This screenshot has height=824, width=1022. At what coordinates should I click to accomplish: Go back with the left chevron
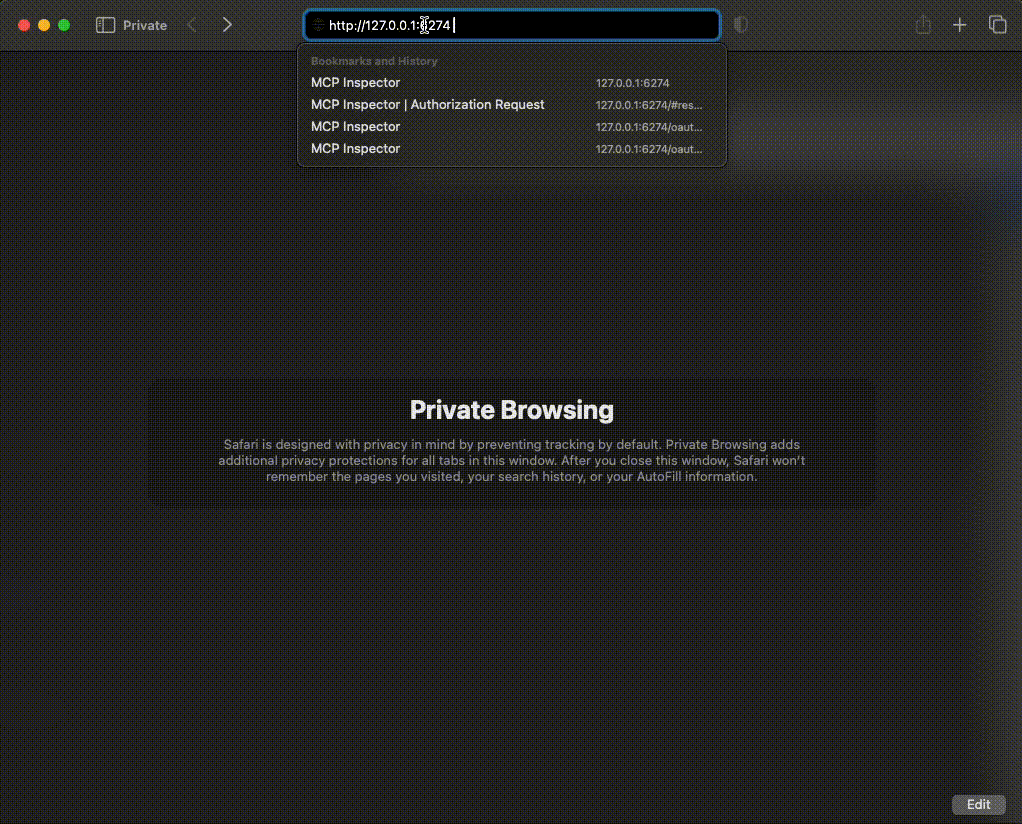point(192,25)
